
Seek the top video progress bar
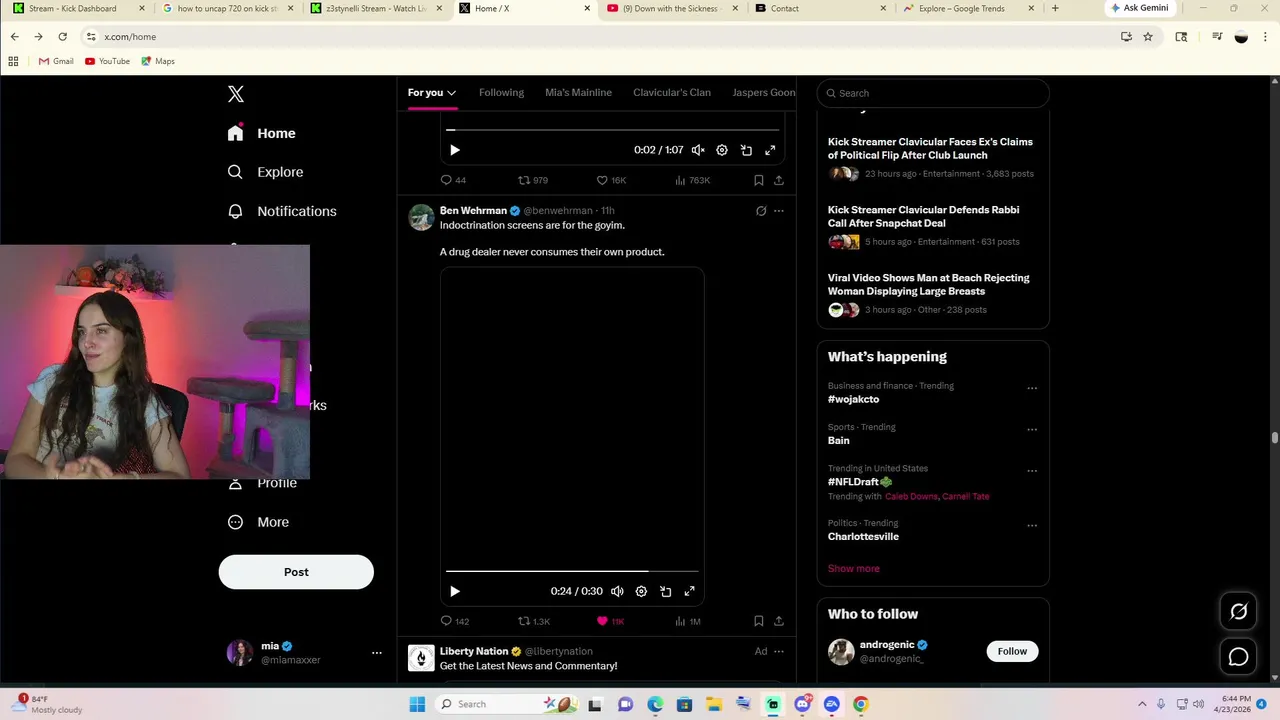[612, 130]
